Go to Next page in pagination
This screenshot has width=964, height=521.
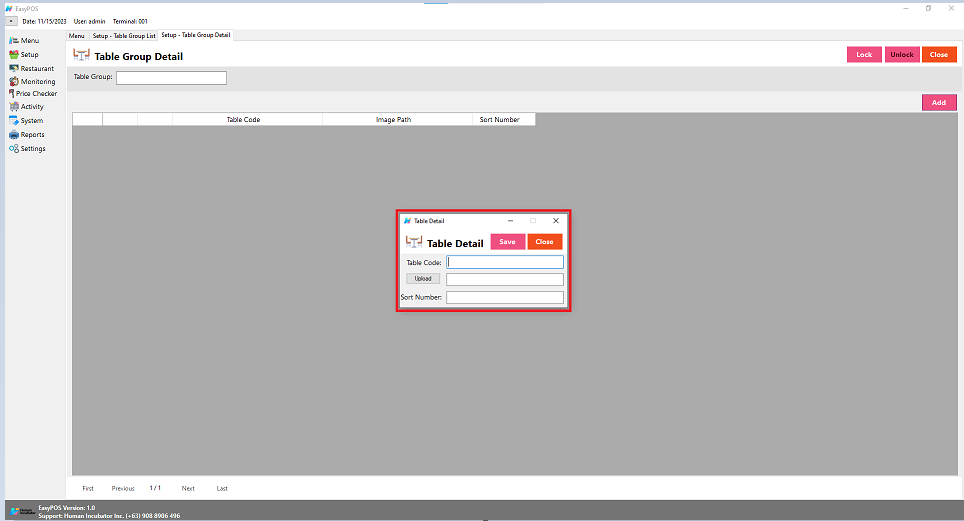(x=188, y=488)
